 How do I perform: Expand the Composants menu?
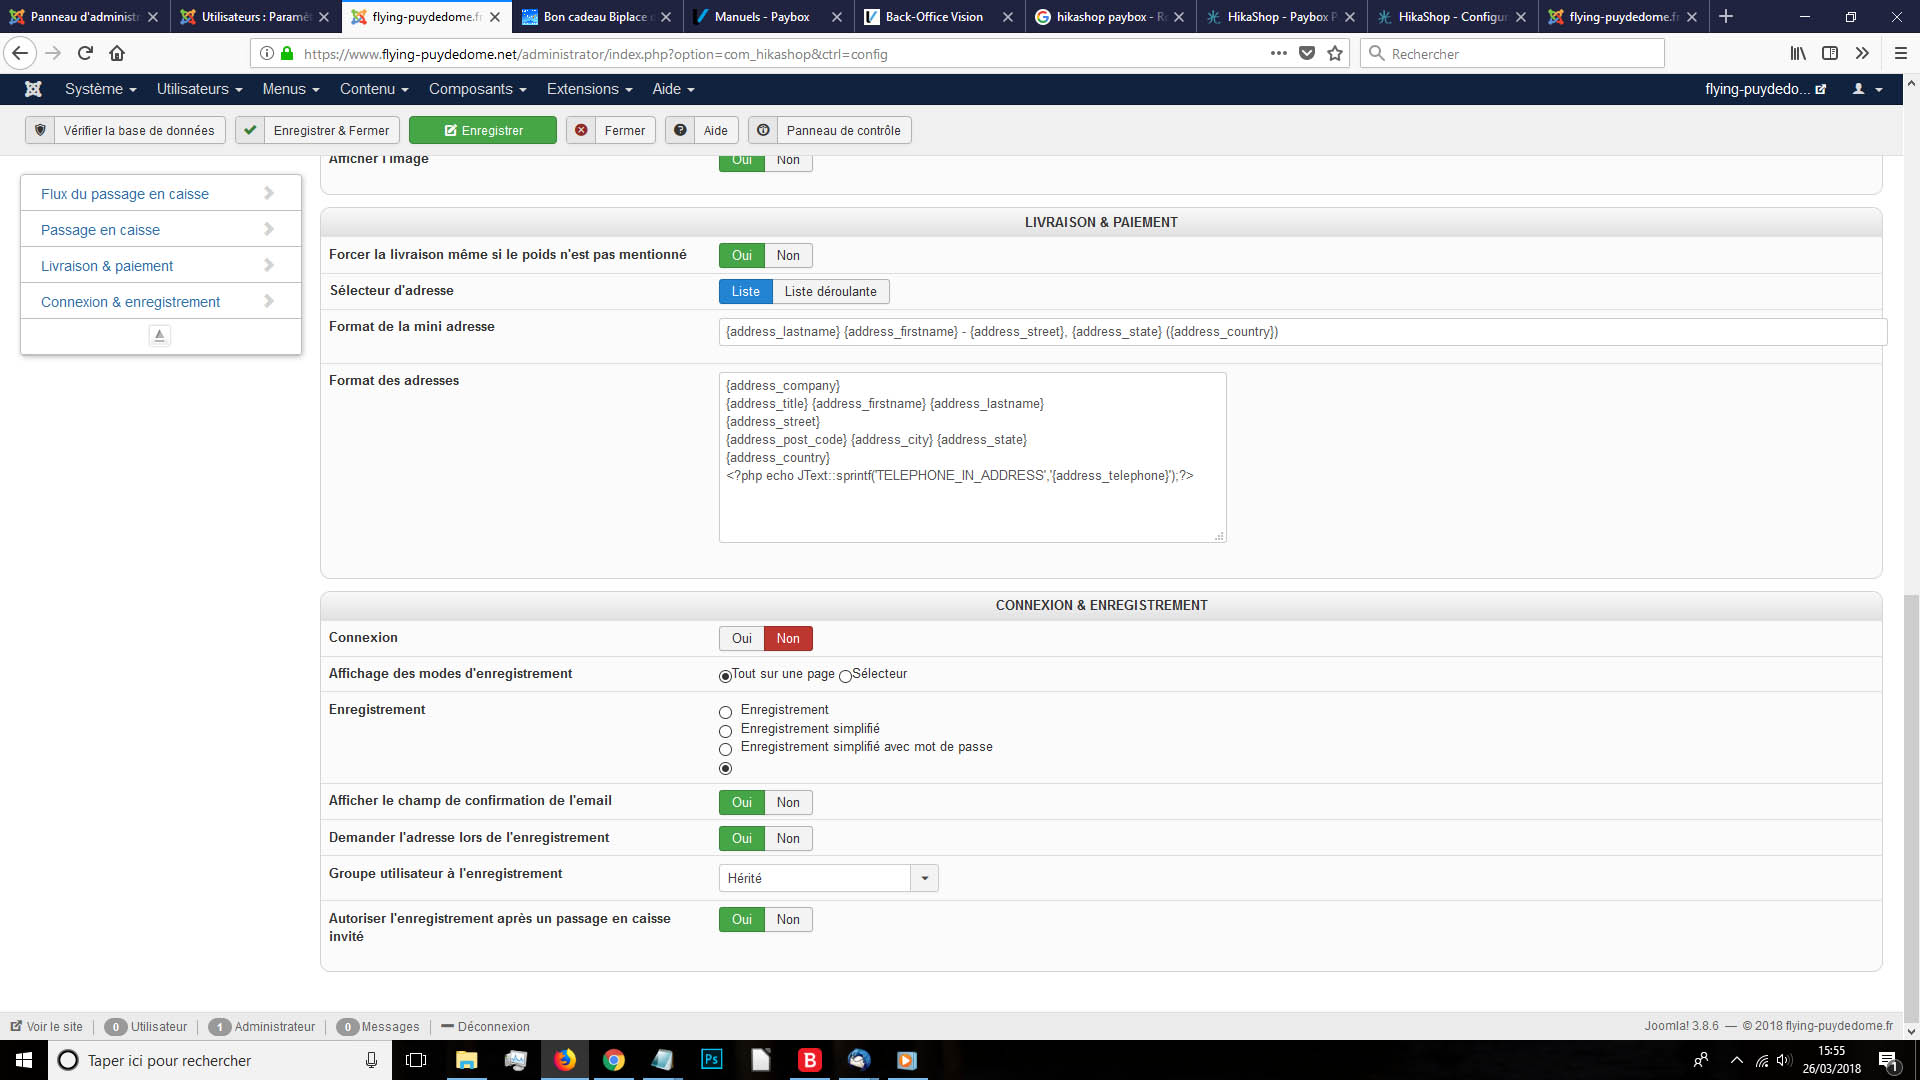pyautogui.click(x=477, y=89)
